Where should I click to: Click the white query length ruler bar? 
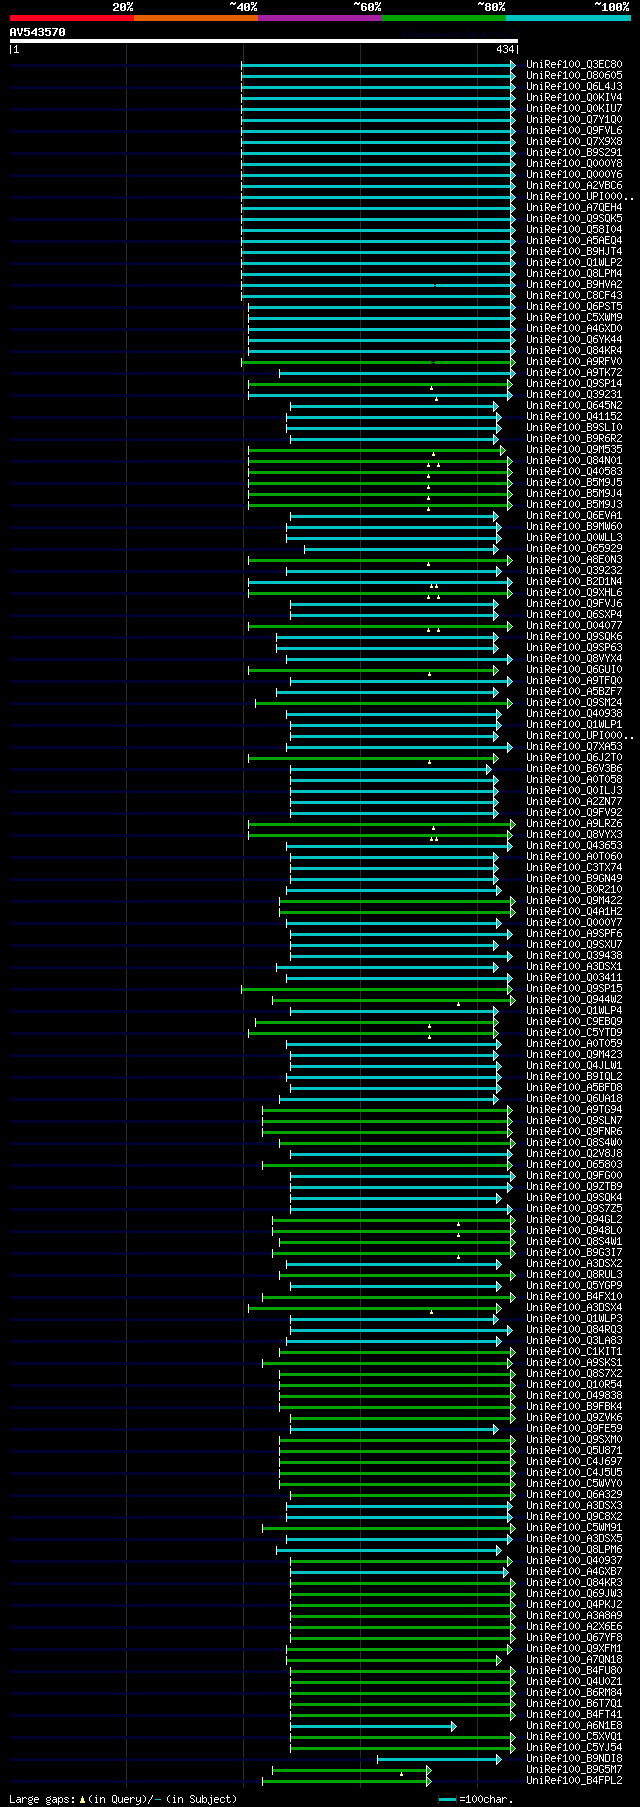click(263, 41)
